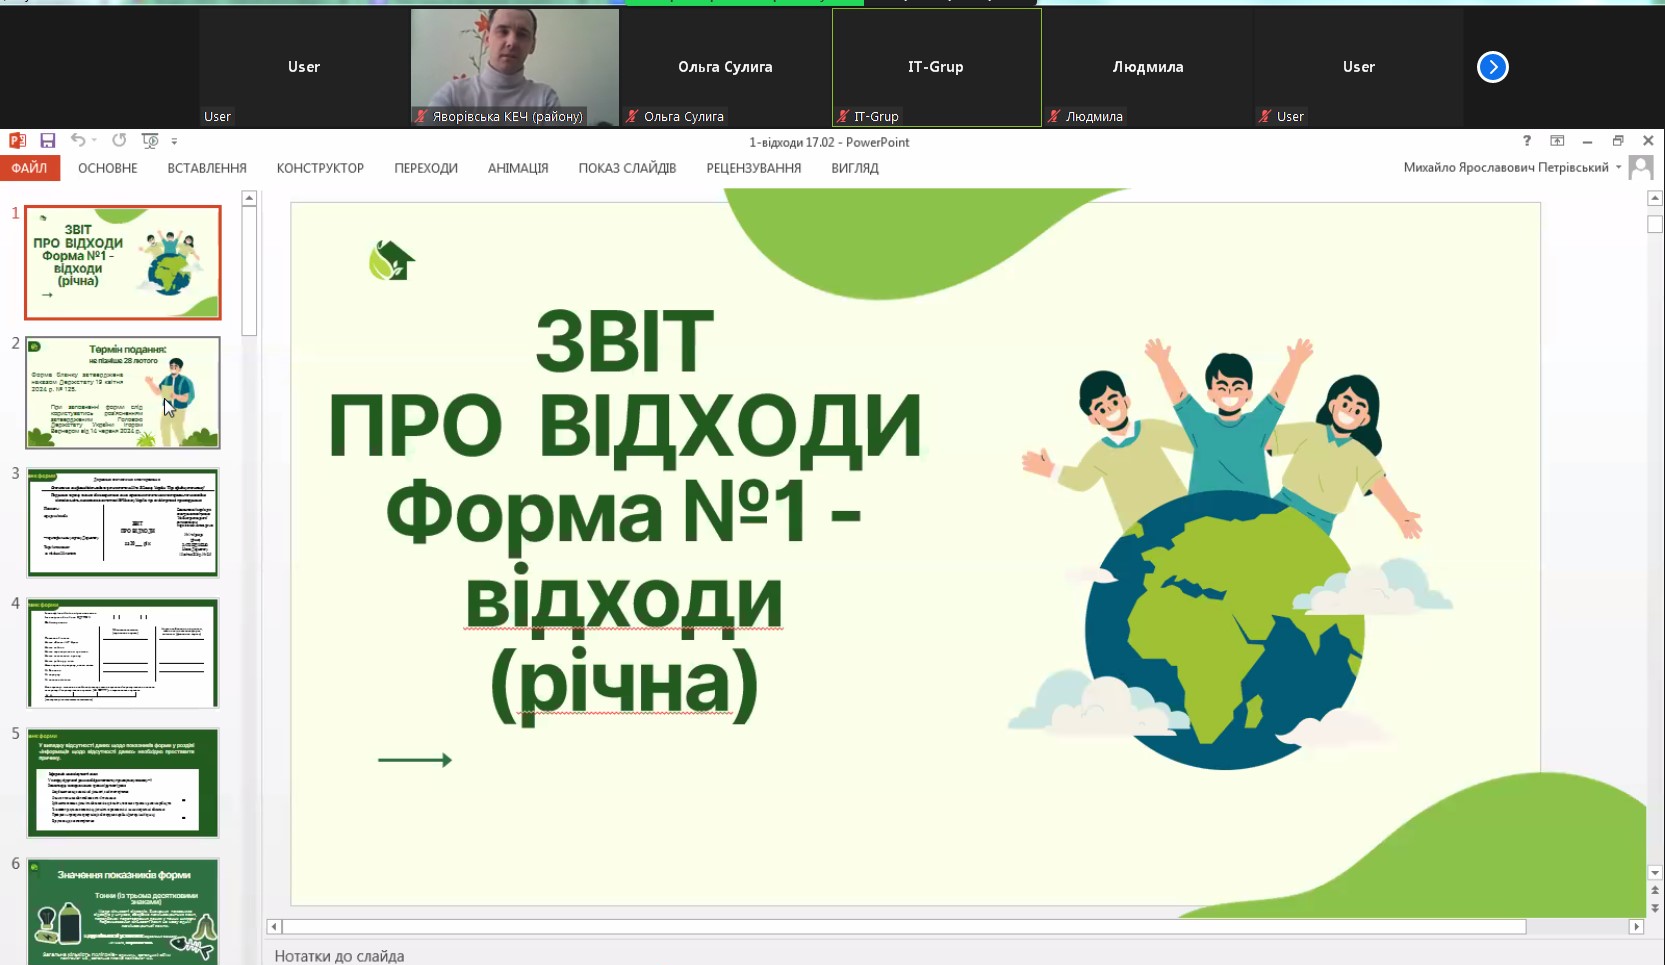This screenshot has width=1665, height=965.
Task: Select slide 1 thumbnail 'ЗВІТ ПРО ВІДХОДИ'
Action: [x=123, y=262]
